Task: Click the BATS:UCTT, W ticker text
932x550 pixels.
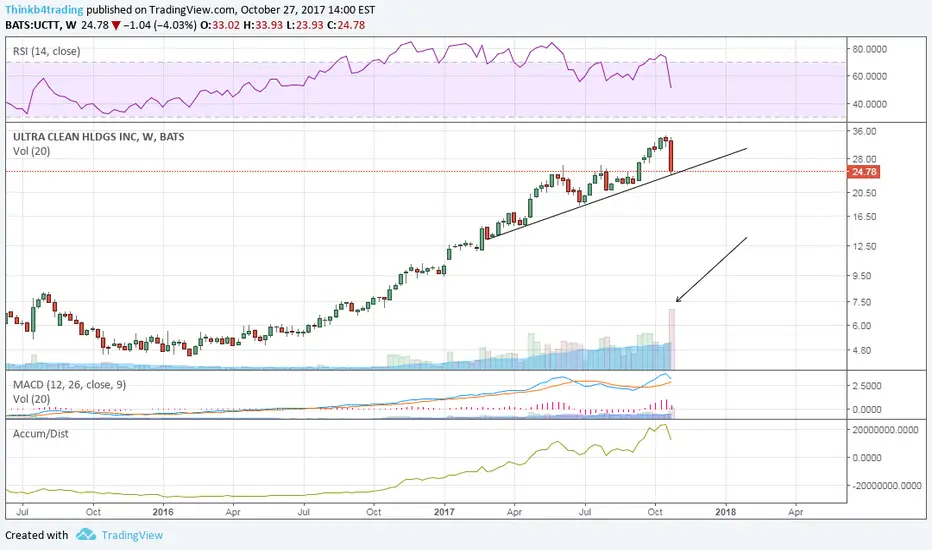Action: coord(40,25)
